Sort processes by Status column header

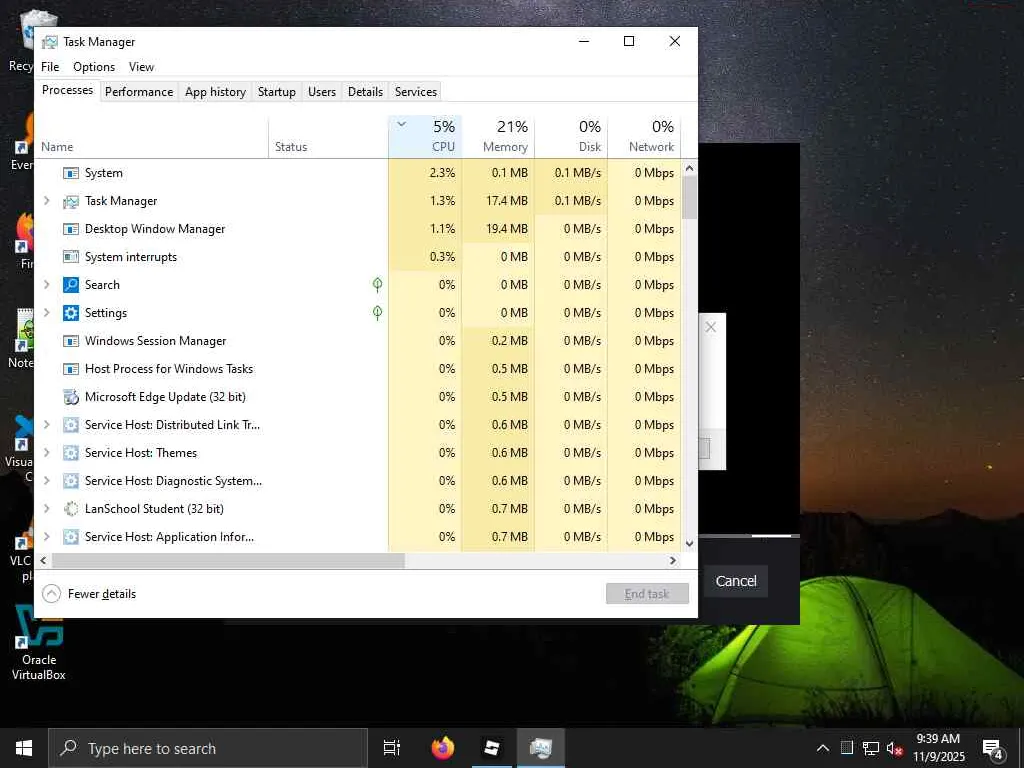point(328,138)
